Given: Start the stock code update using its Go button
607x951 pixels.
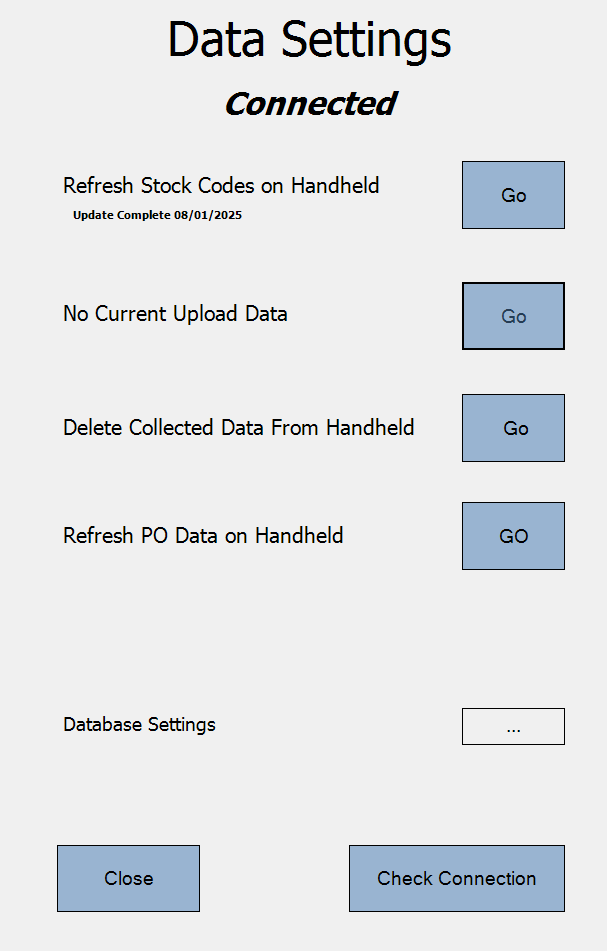Looking at the screenshot, I should [x=513, y=195].
